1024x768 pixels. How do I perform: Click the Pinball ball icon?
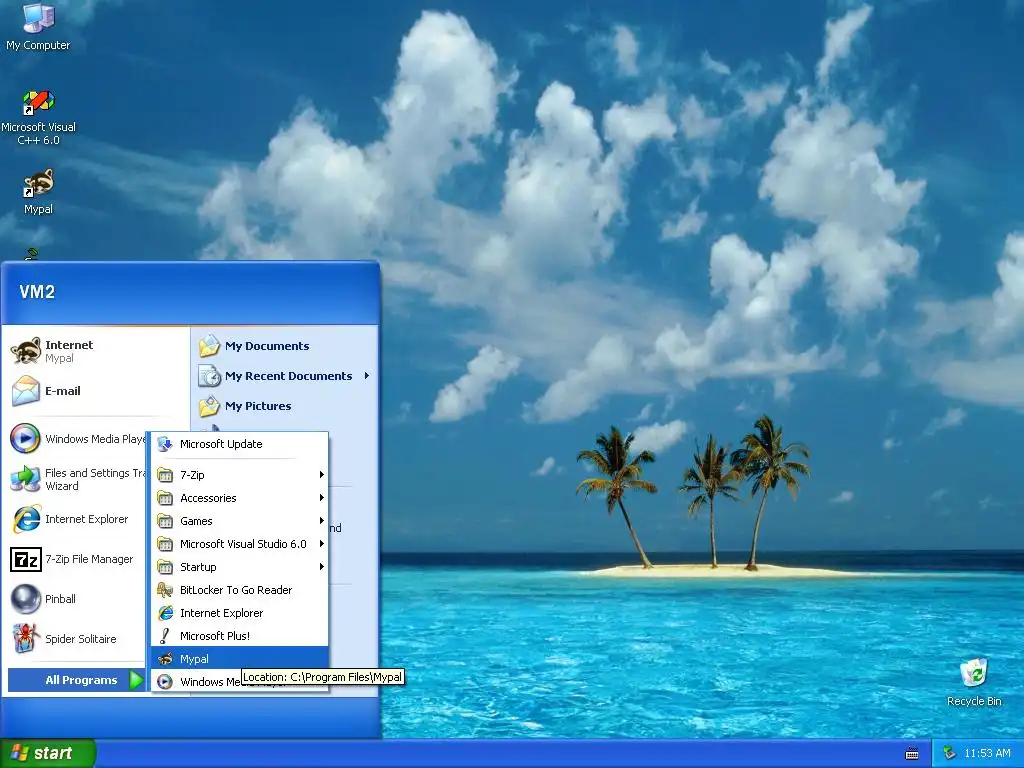pos(26,599)
